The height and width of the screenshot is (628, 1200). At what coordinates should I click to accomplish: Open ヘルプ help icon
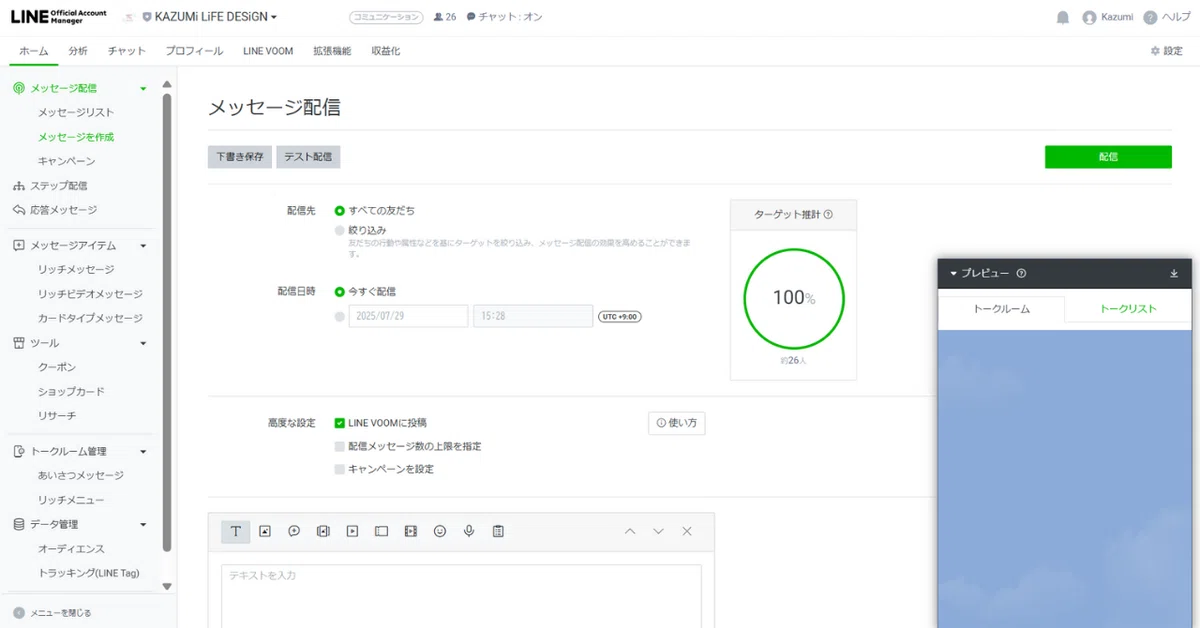click(1150, 17)
